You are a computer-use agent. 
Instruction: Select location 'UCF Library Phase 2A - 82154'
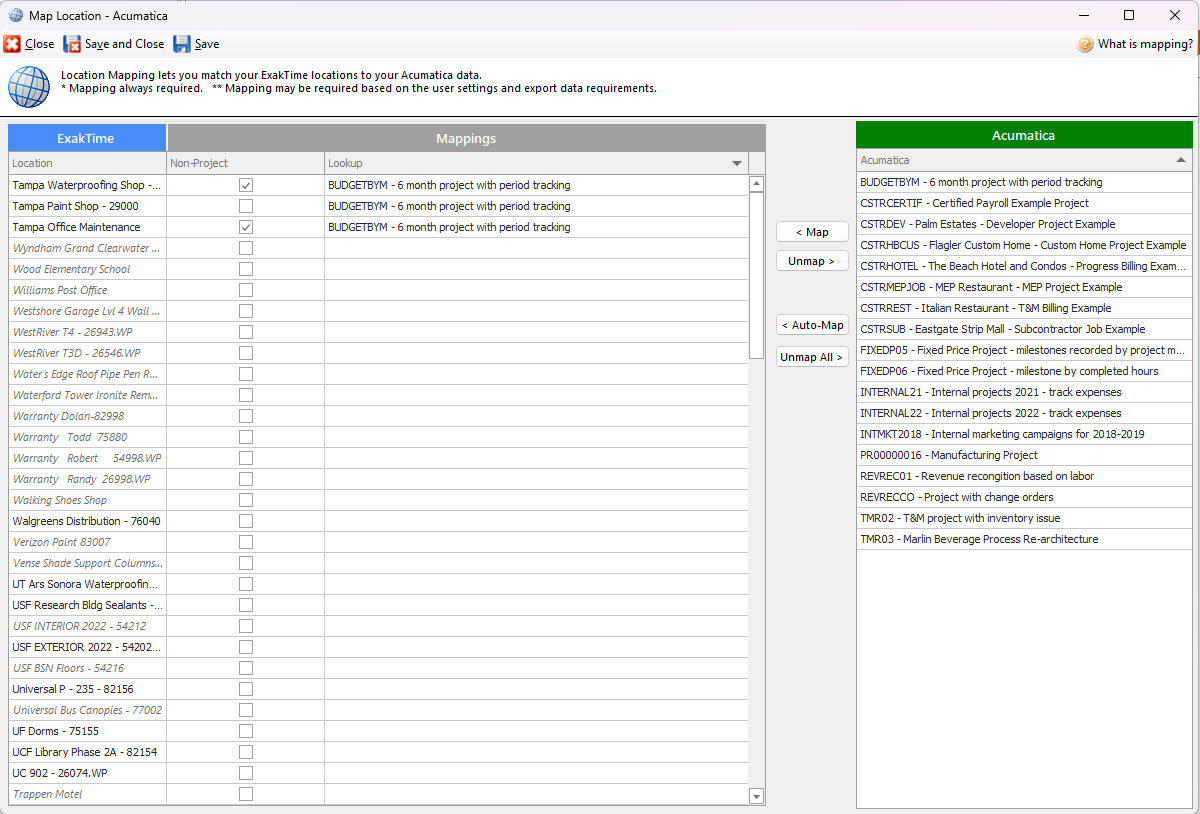point(87,752)
